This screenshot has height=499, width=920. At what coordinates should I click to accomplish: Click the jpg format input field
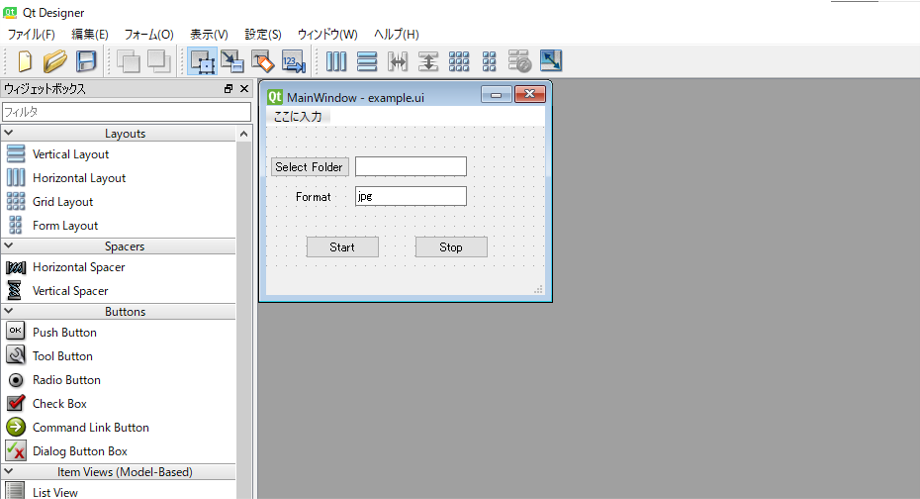coord(411,196)
